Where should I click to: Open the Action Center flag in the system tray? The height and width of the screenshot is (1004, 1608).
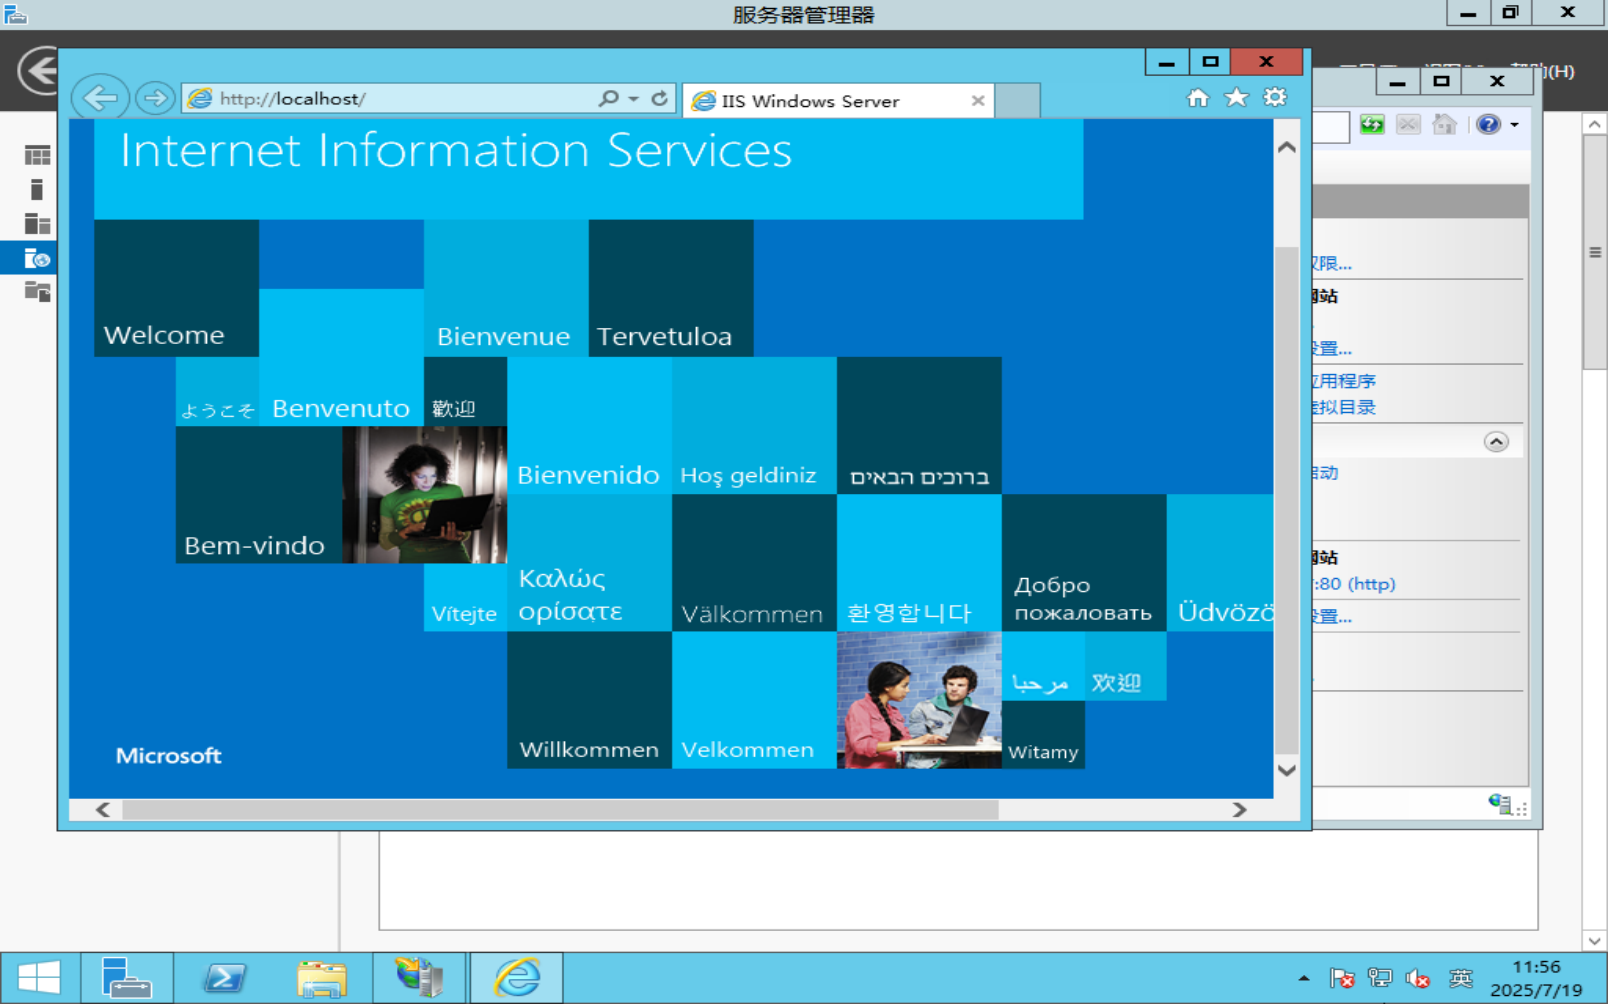coord(1339,977)
